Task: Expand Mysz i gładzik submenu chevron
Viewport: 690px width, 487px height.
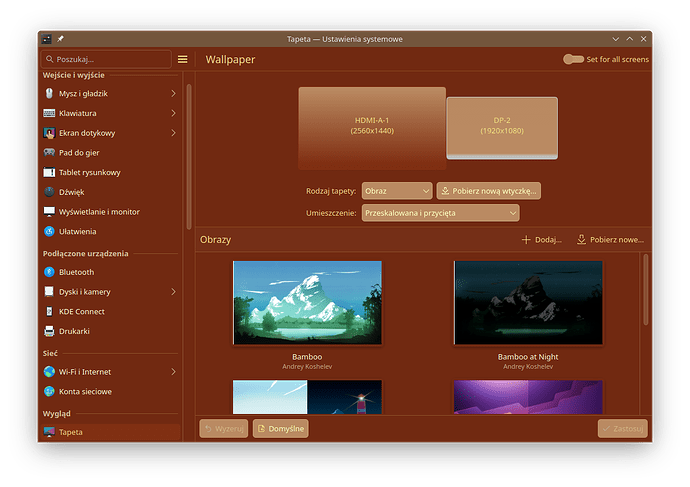Action: click(x=173, y=93)
